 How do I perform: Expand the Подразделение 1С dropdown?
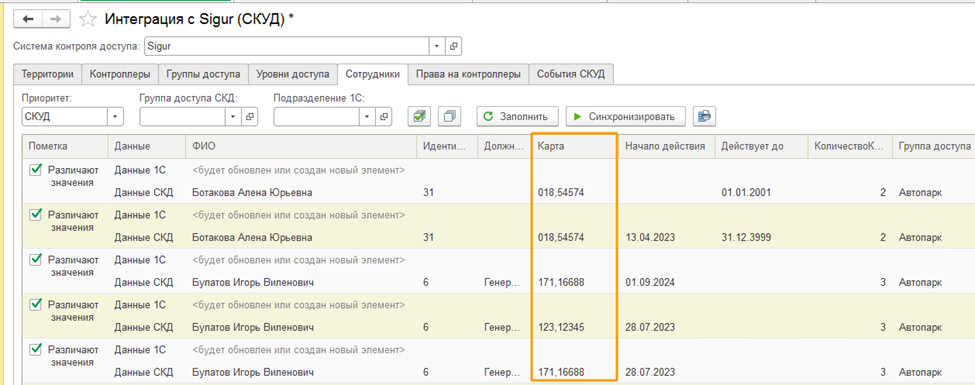coord(367,116)
